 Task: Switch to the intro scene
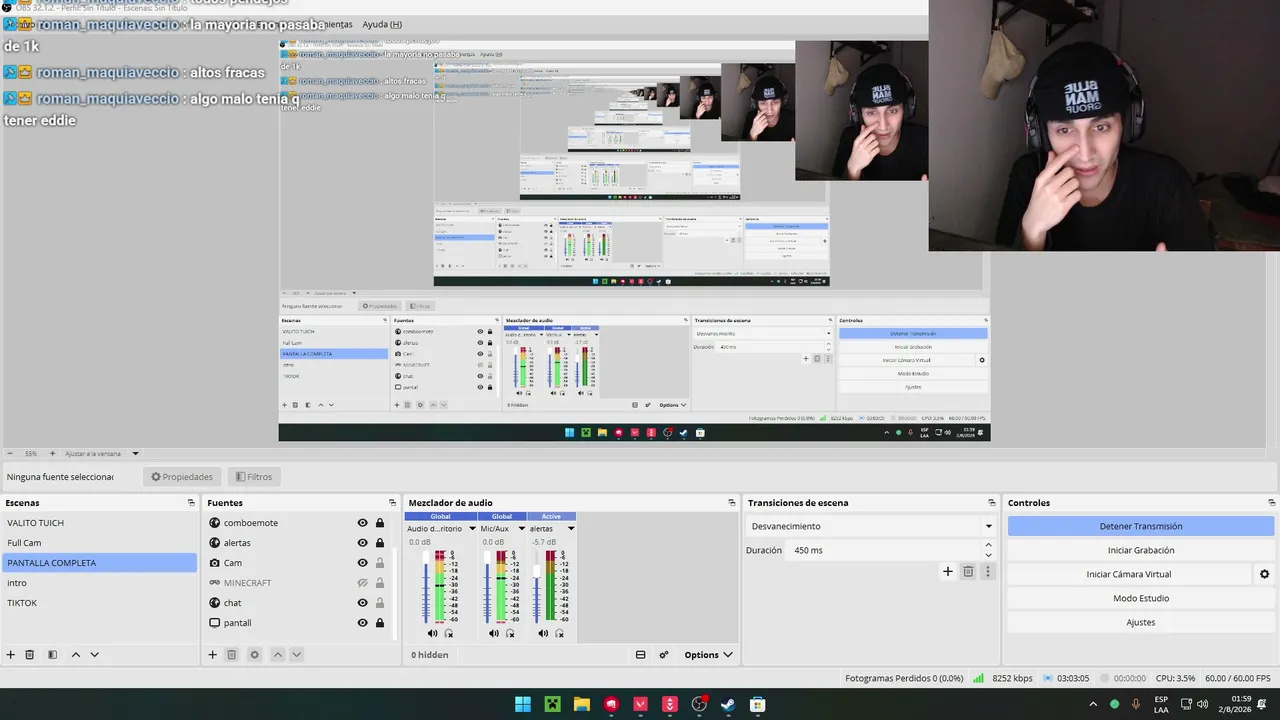(x=99, y=583)
